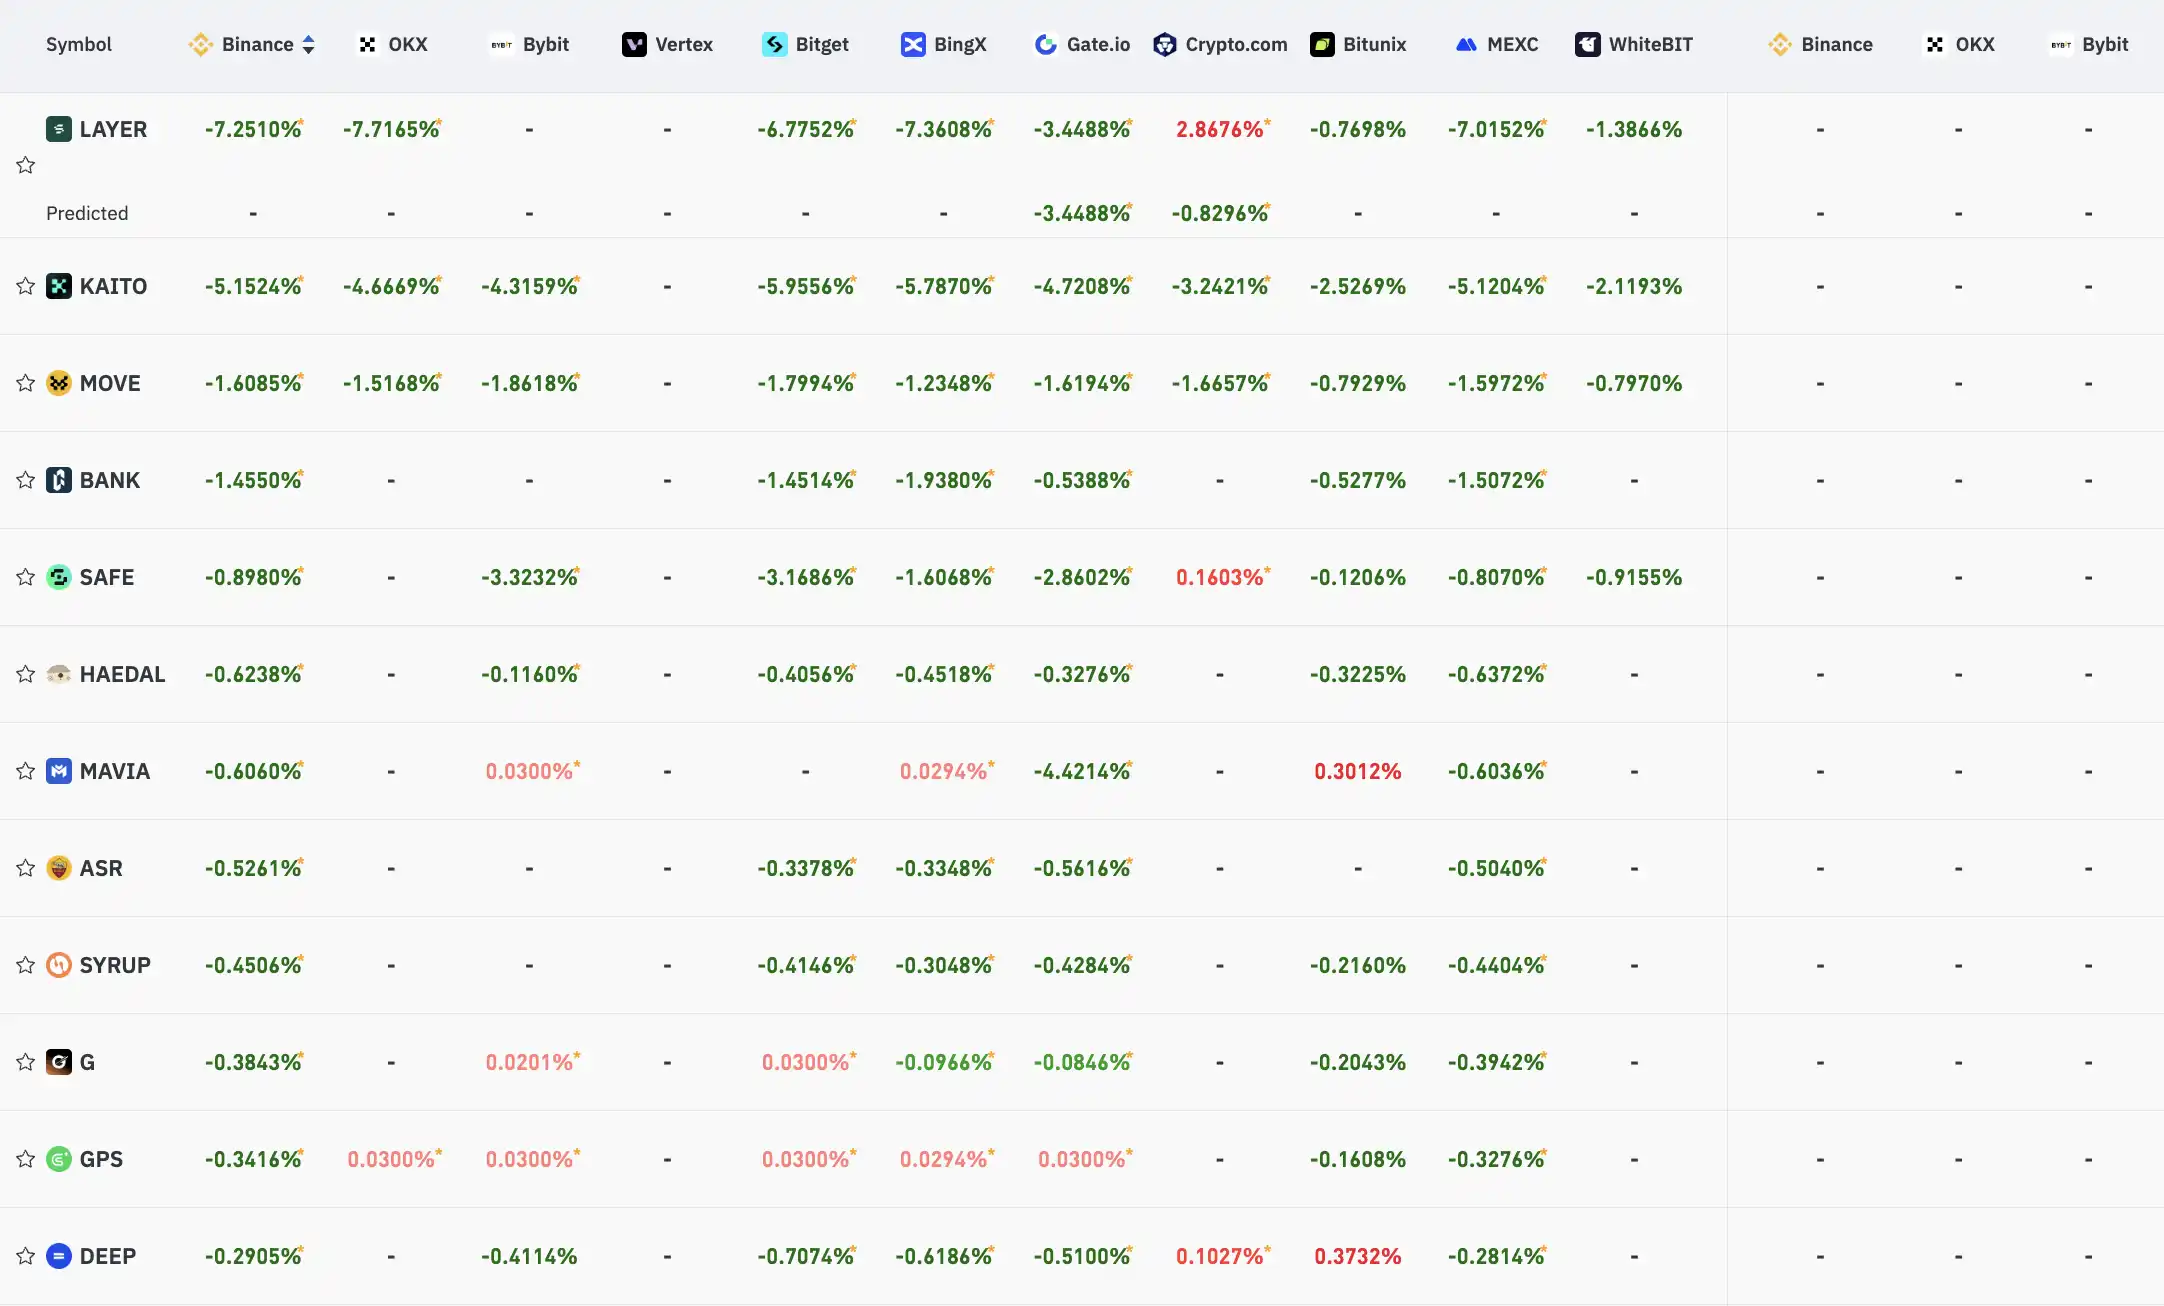This screenshot has width=2164, height=1306.
Task: Open the ASR symbol link
Action: point(101,868)
